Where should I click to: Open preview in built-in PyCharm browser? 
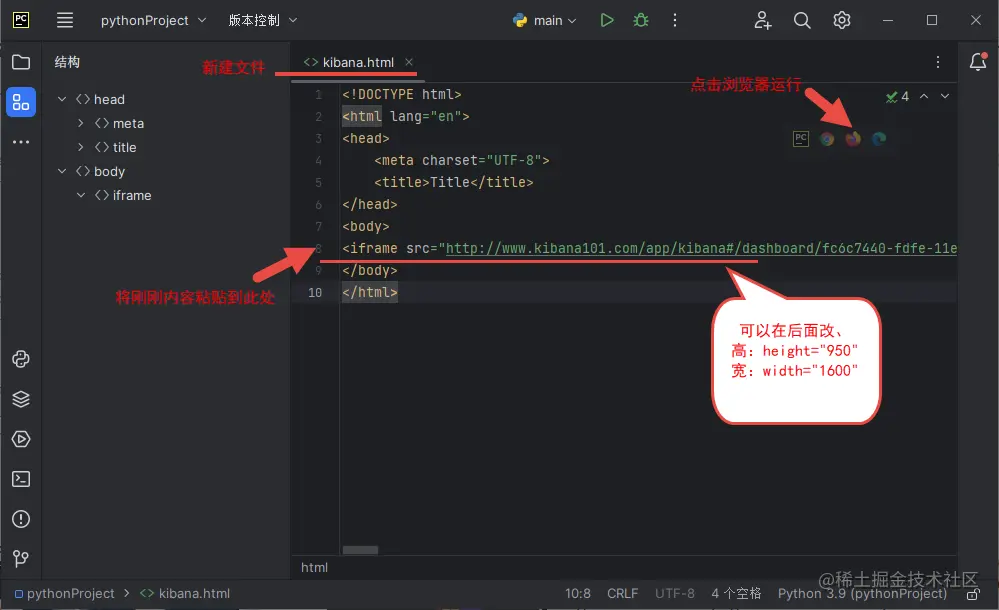(x=801, y=138)
